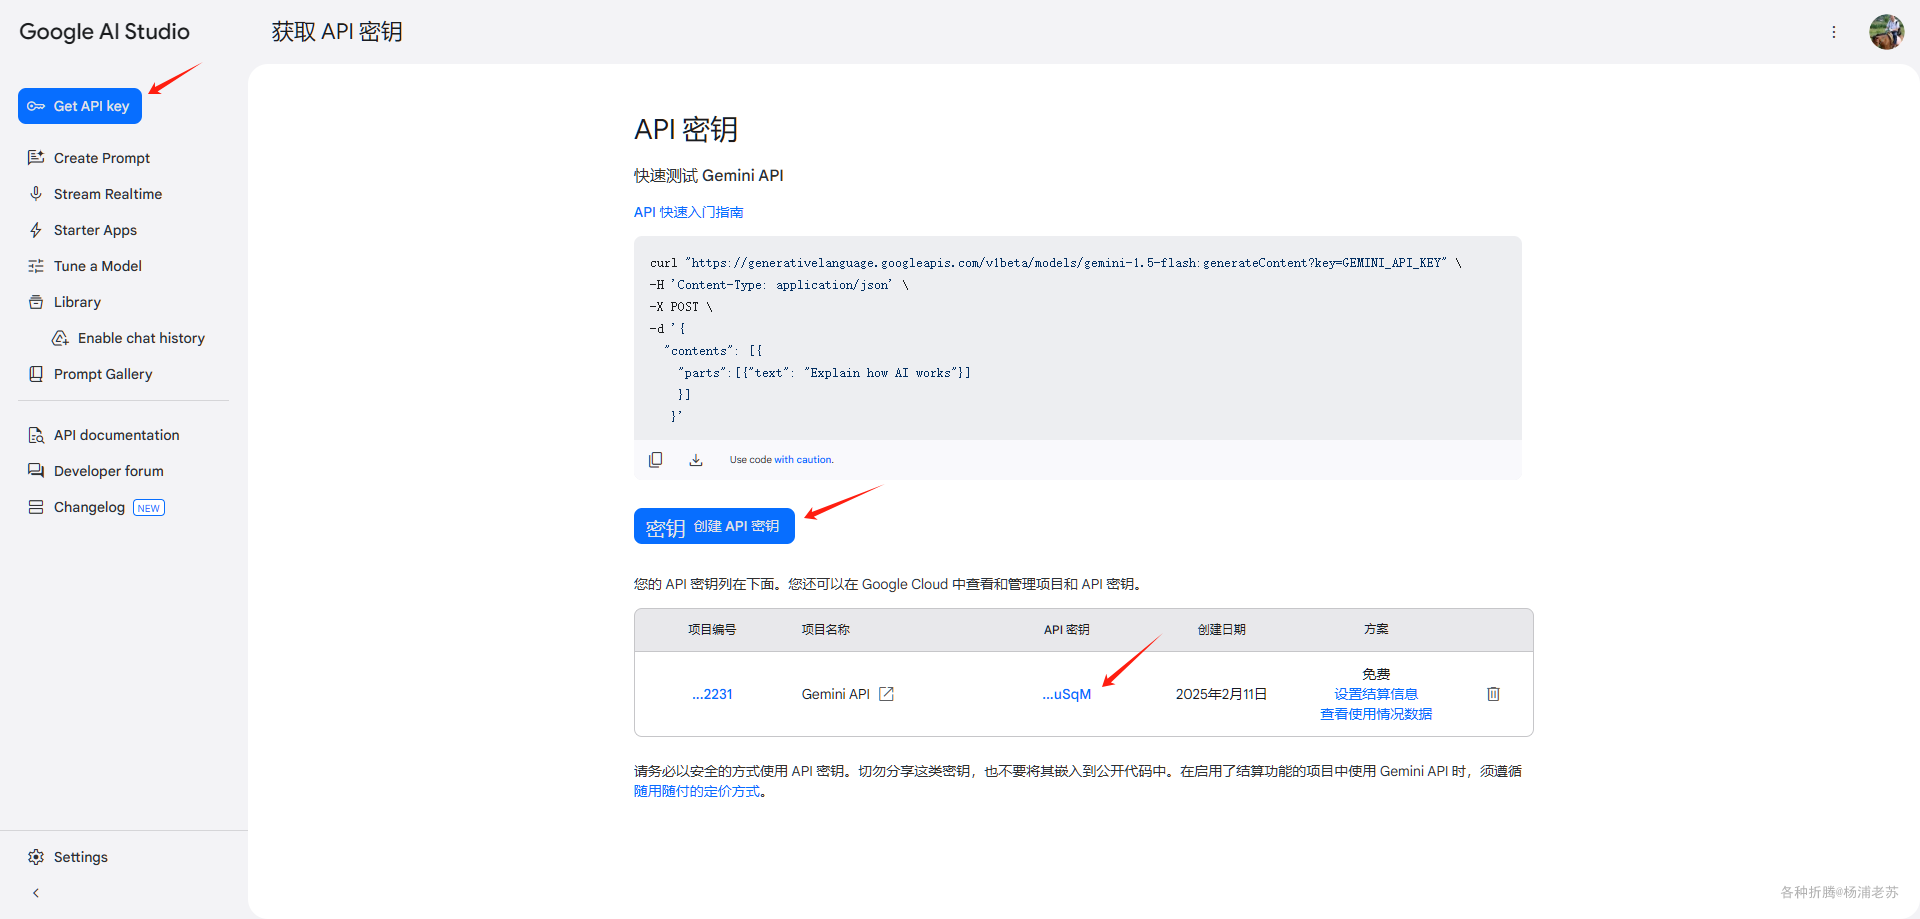Screen dimensions: 1920x919
Task: Click the Prompt Gallery book icon
Action: (x=36, y=374)
